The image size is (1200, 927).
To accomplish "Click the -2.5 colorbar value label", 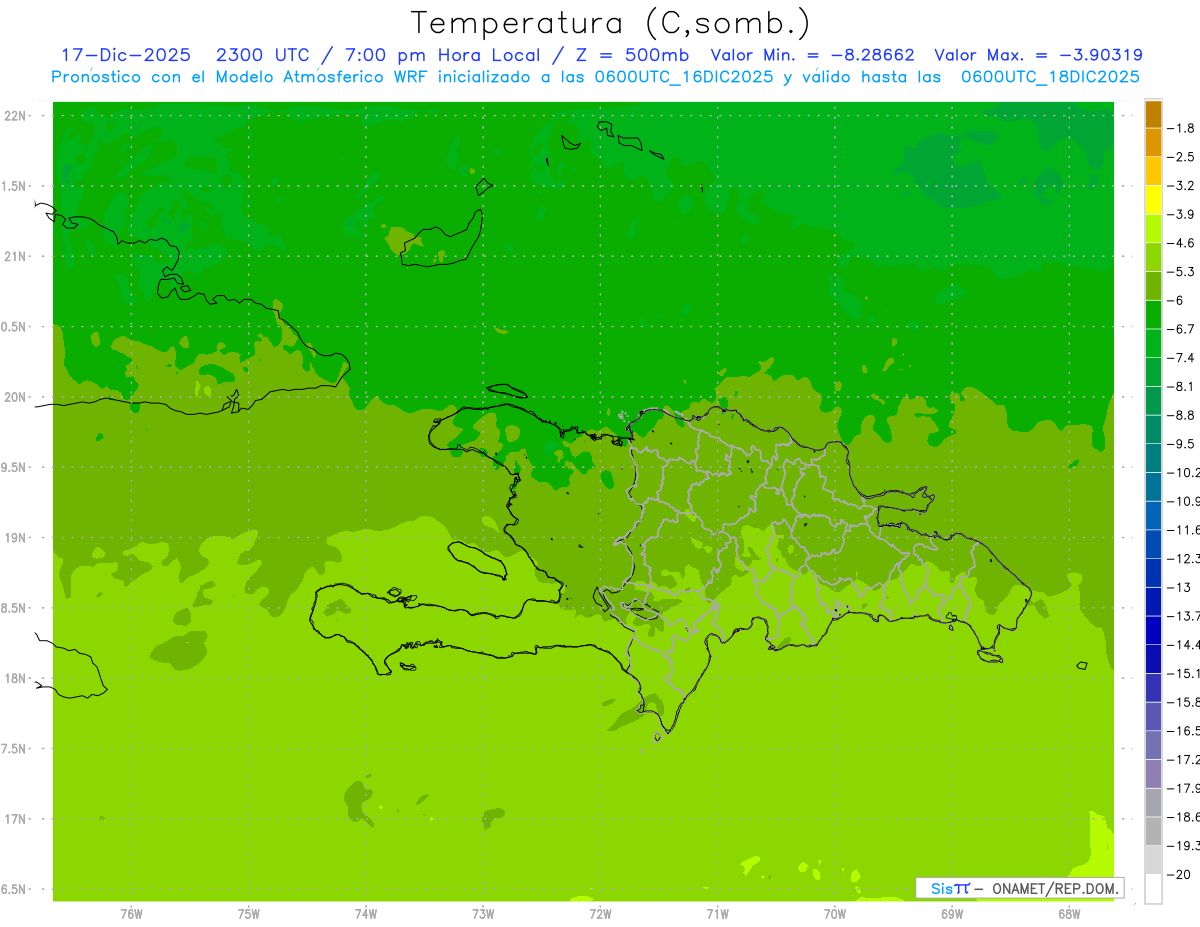I will [x=1181, y=157].
